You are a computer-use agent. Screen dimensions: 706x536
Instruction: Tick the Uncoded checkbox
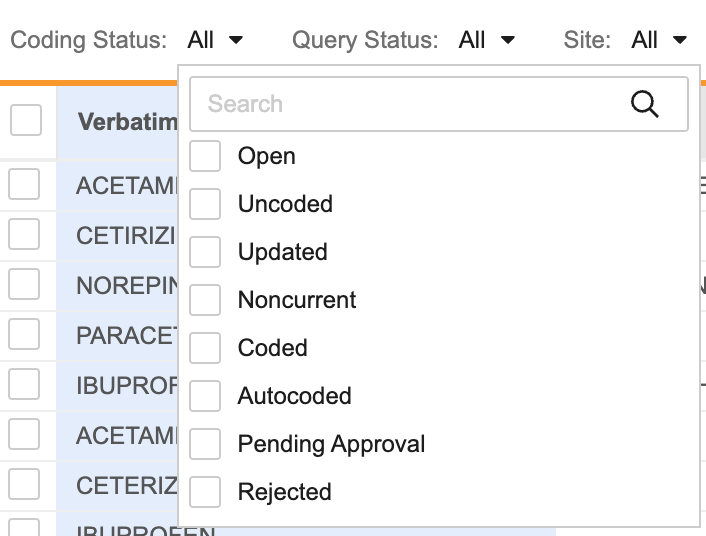[x=205, y=204]
